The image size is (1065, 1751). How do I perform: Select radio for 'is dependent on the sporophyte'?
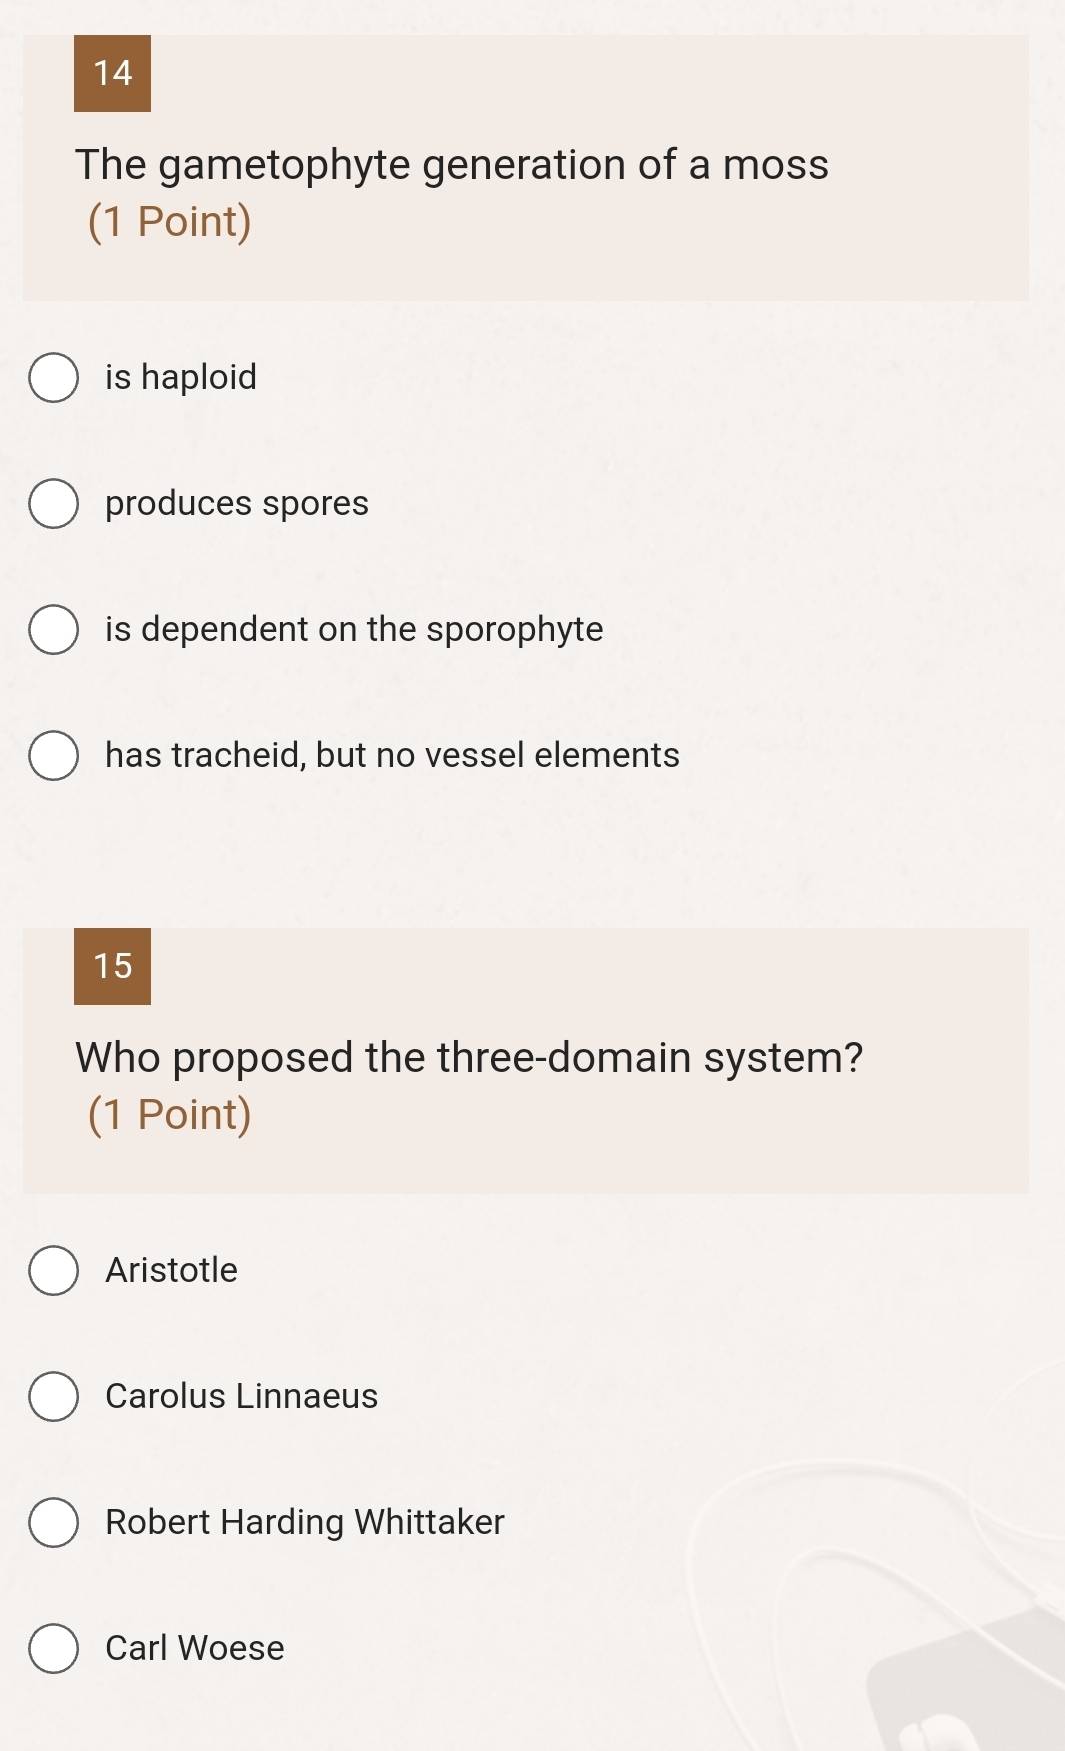[53, 630]
